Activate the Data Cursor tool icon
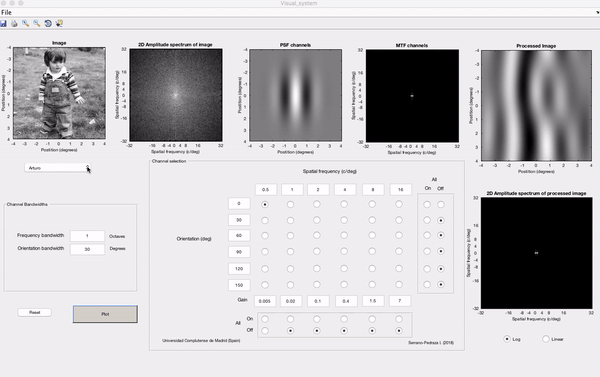Image resolution: width=600 pixels, height=377 pixels. pyautogui.click(x=59, y=24)
